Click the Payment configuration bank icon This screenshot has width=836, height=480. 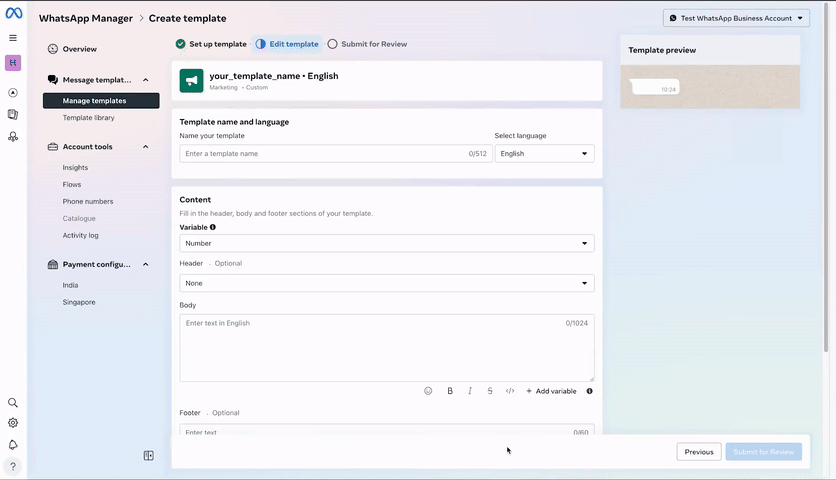[x=53, y=265]
